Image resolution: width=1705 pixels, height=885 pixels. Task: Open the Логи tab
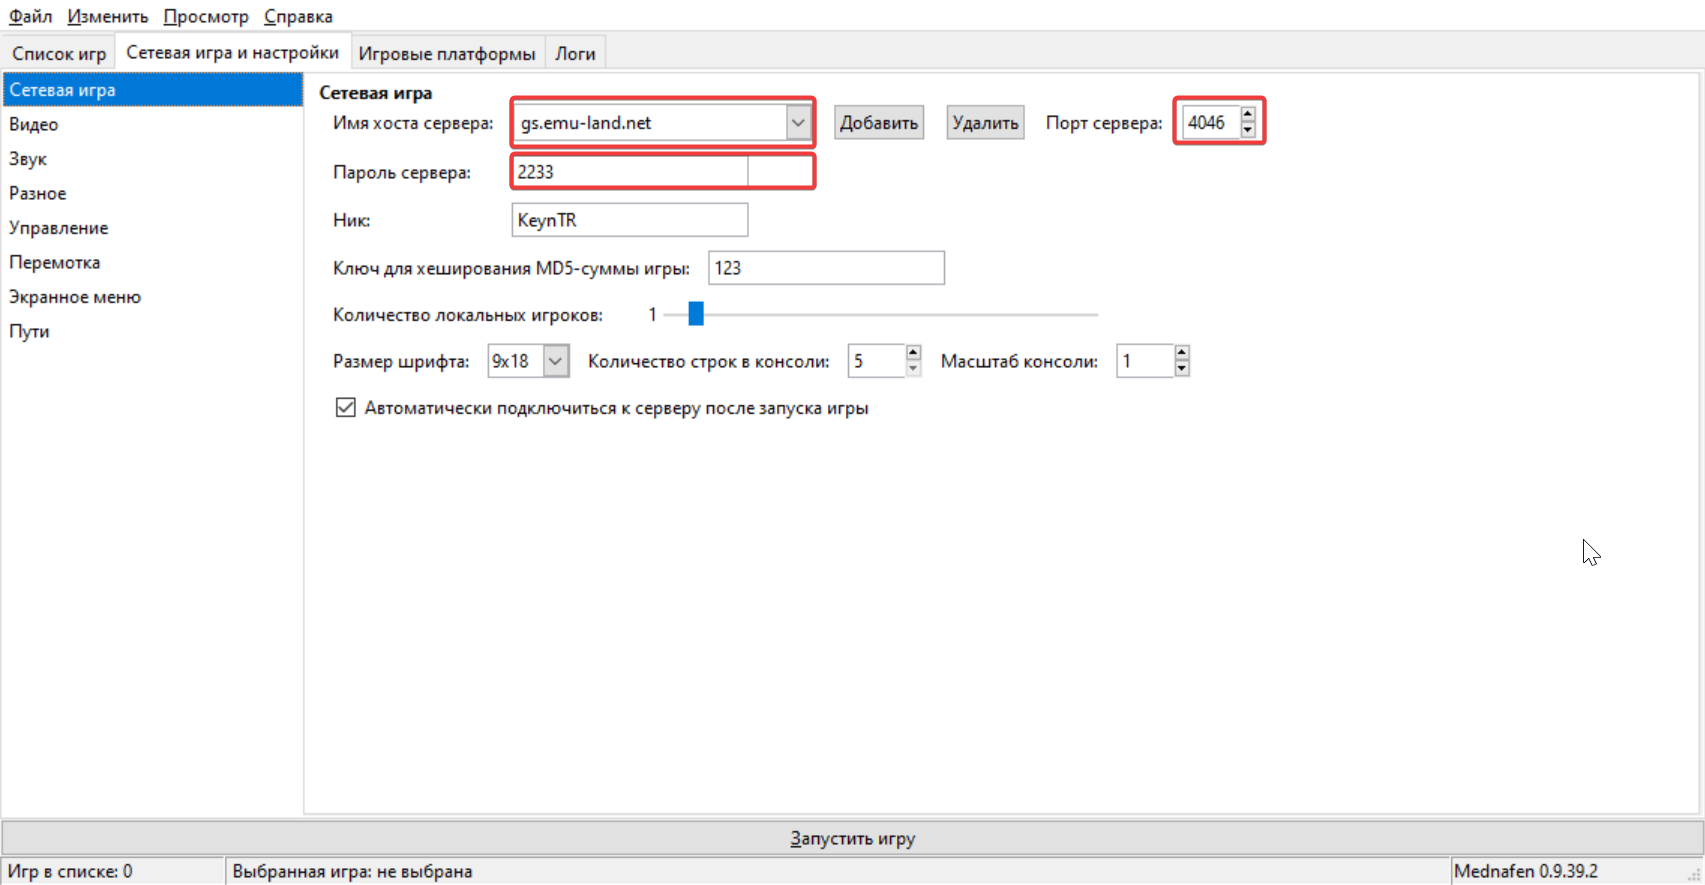point(575,54)
